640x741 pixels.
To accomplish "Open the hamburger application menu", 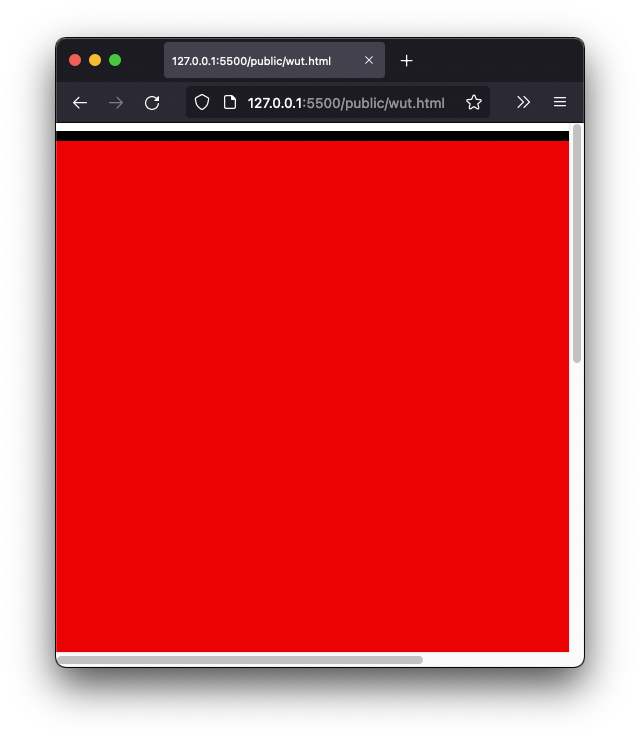I will click(560, 102).
